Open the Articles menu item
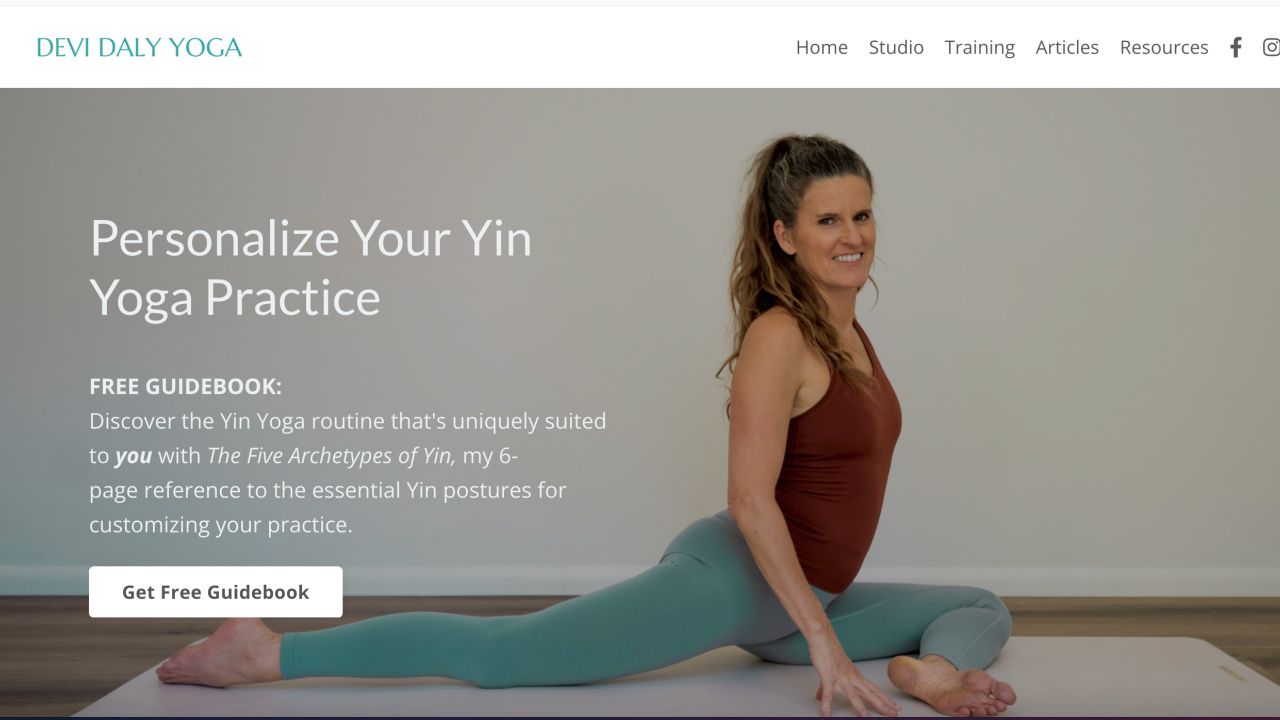The width and height of the screenshot is (1280, 720). (x=1067, y=47)
